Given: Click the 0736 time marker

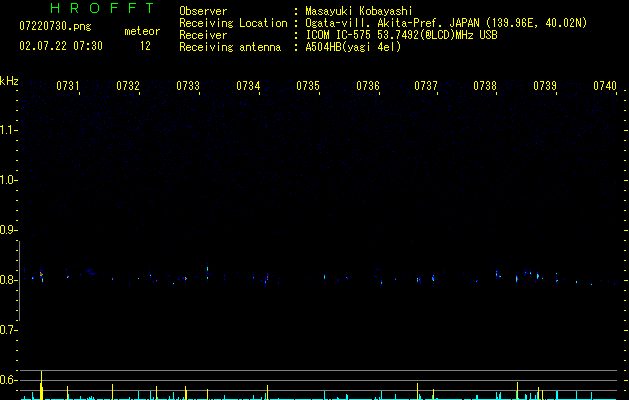Looking at the screenshot, I should tap(368, 86).
